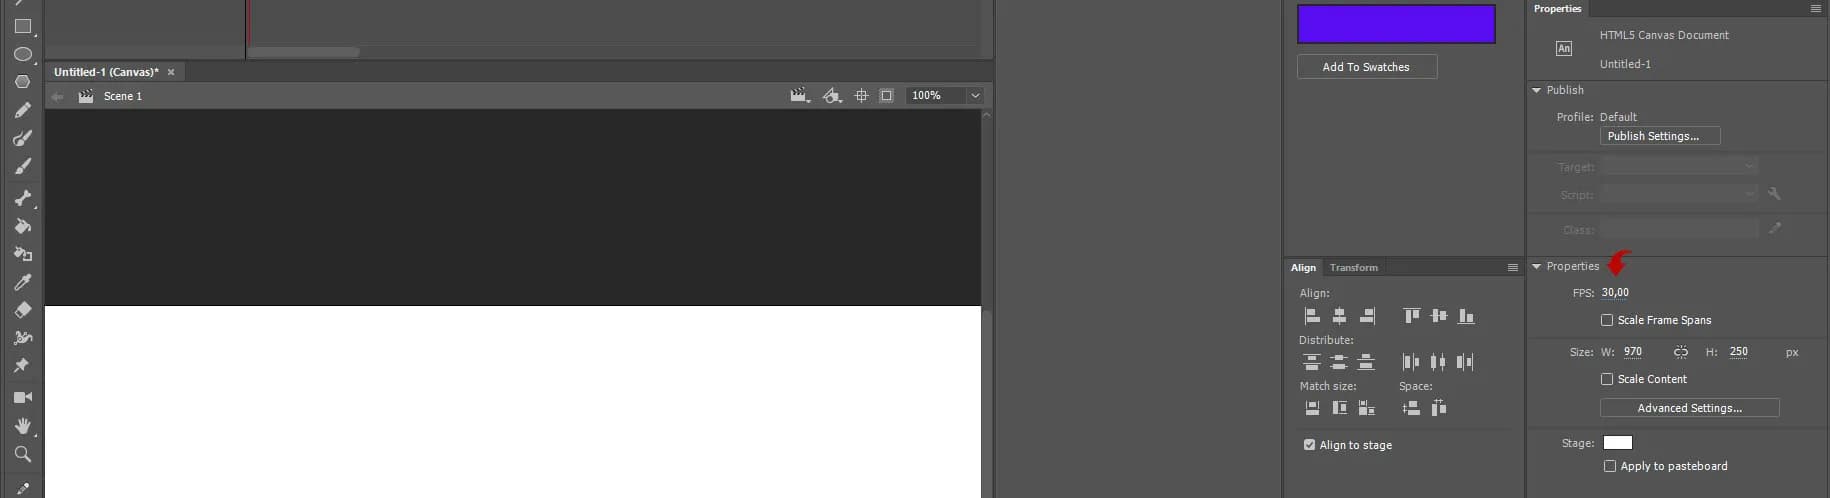Select the Untitled-1 (Canvas) document tab
Image resolution: width=1830 pixels, height=498 pixels.
click(106, 72)
